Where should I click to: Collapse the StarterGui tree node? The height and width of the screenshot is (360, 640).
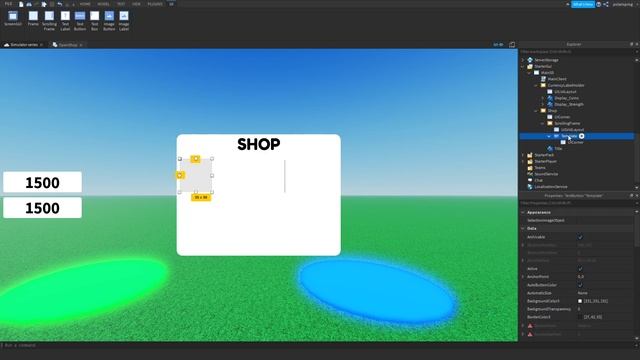pyautogui.click(x=523, y=66)
